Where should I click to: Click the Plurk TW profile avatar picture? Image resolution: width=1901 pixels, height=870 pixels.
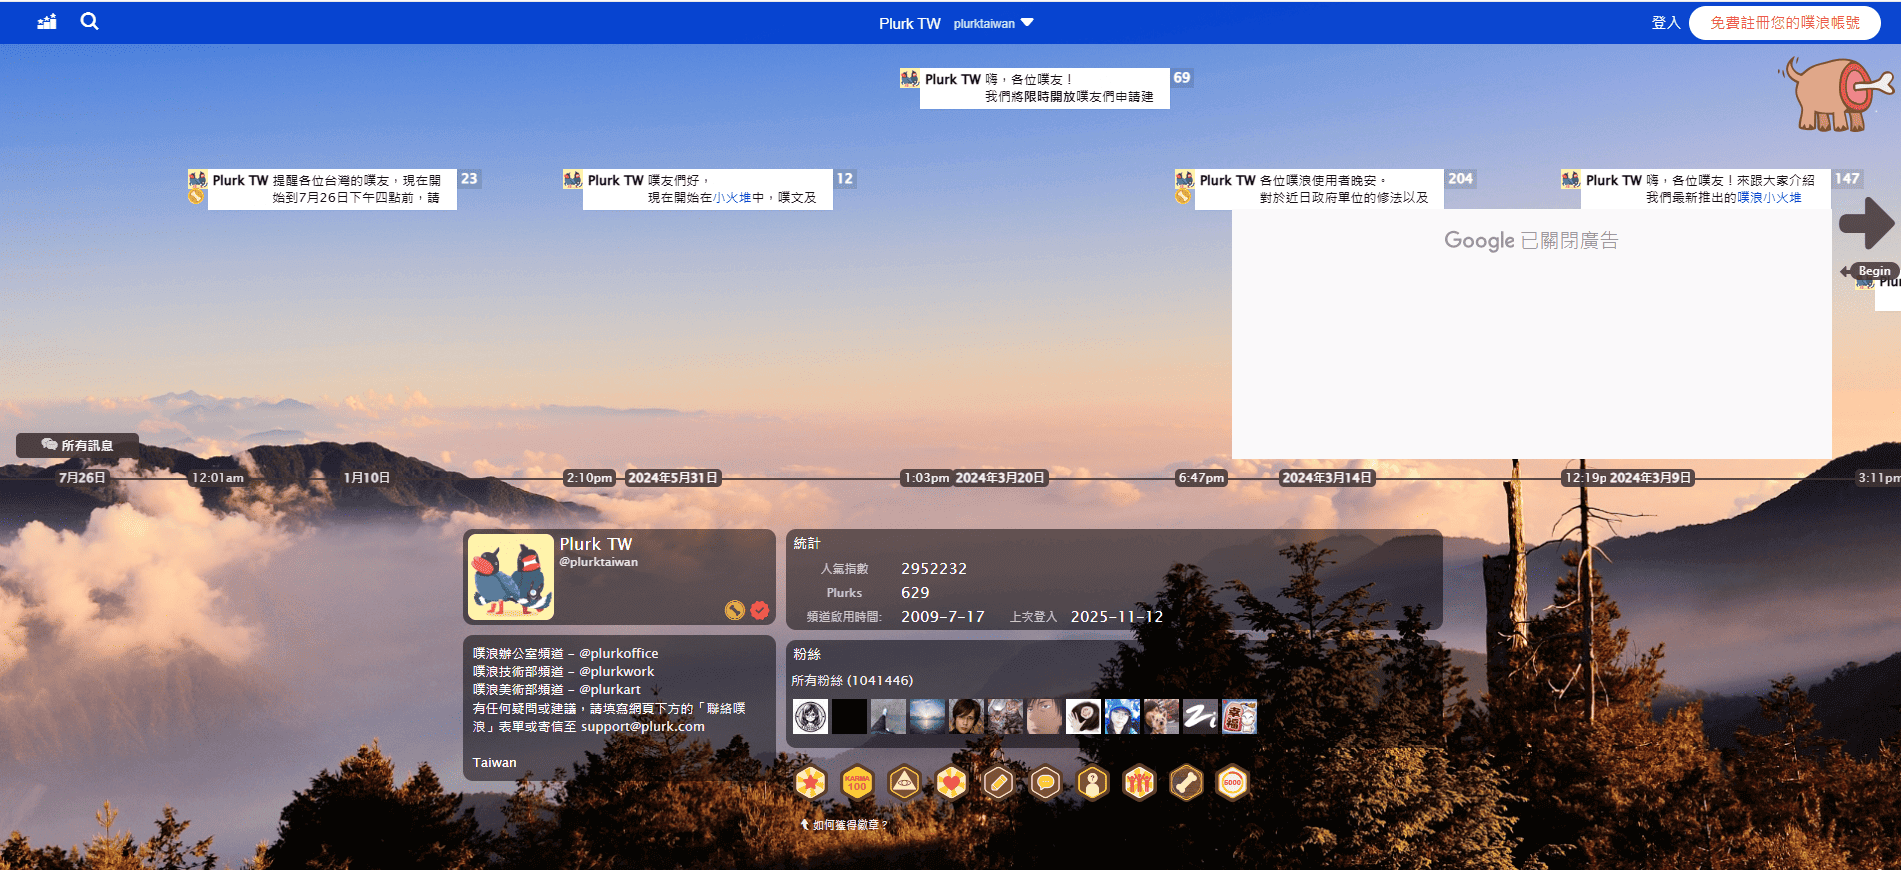511,577
